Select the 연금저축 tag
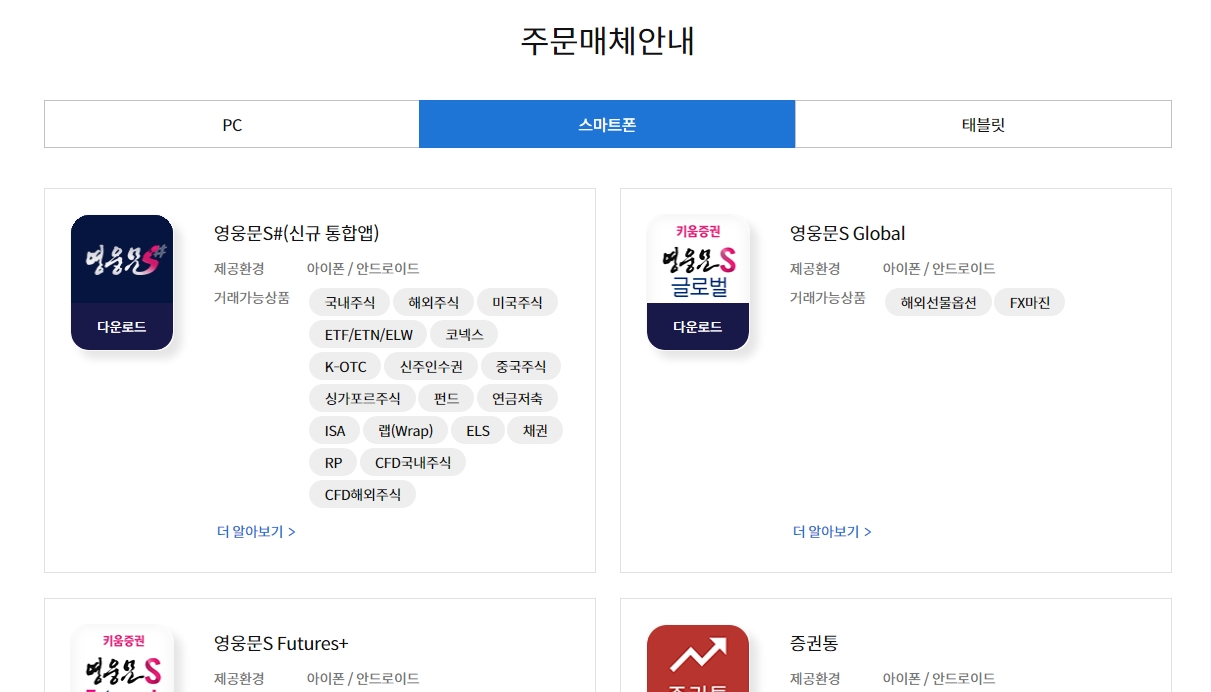The image size is (1211, 692). (517, 398)
